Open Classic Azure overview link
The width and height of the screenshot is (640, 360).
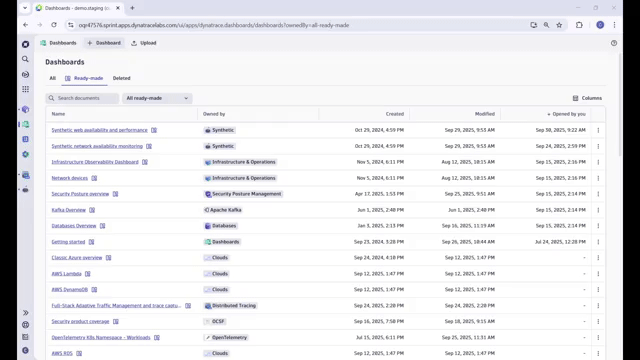pyautogui.click(x=77, y=258)
